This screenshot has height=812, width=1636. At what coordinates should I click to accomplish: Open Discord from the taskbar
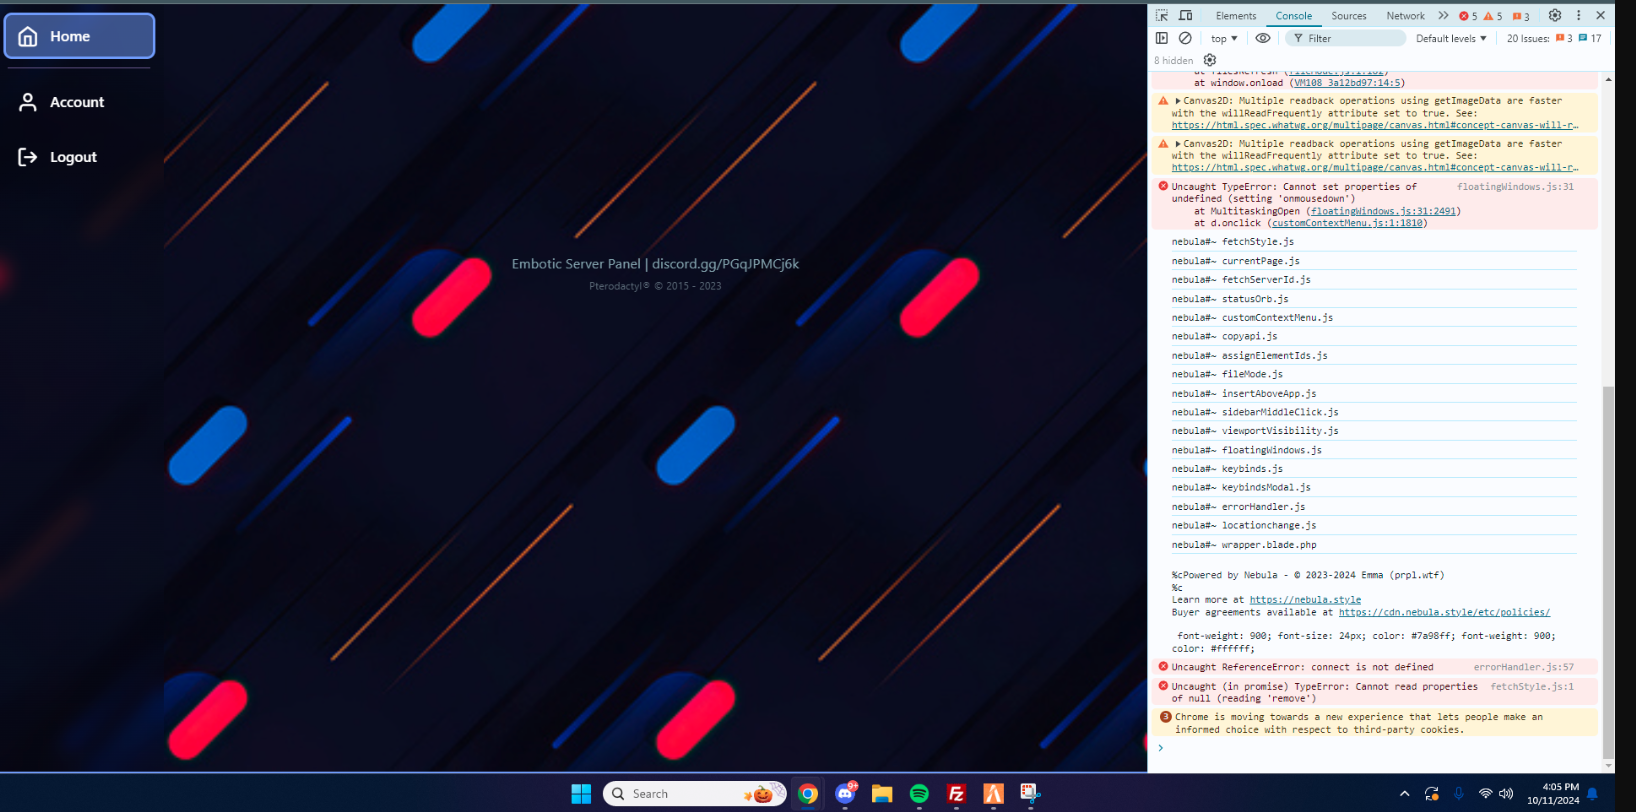point(845,794)
